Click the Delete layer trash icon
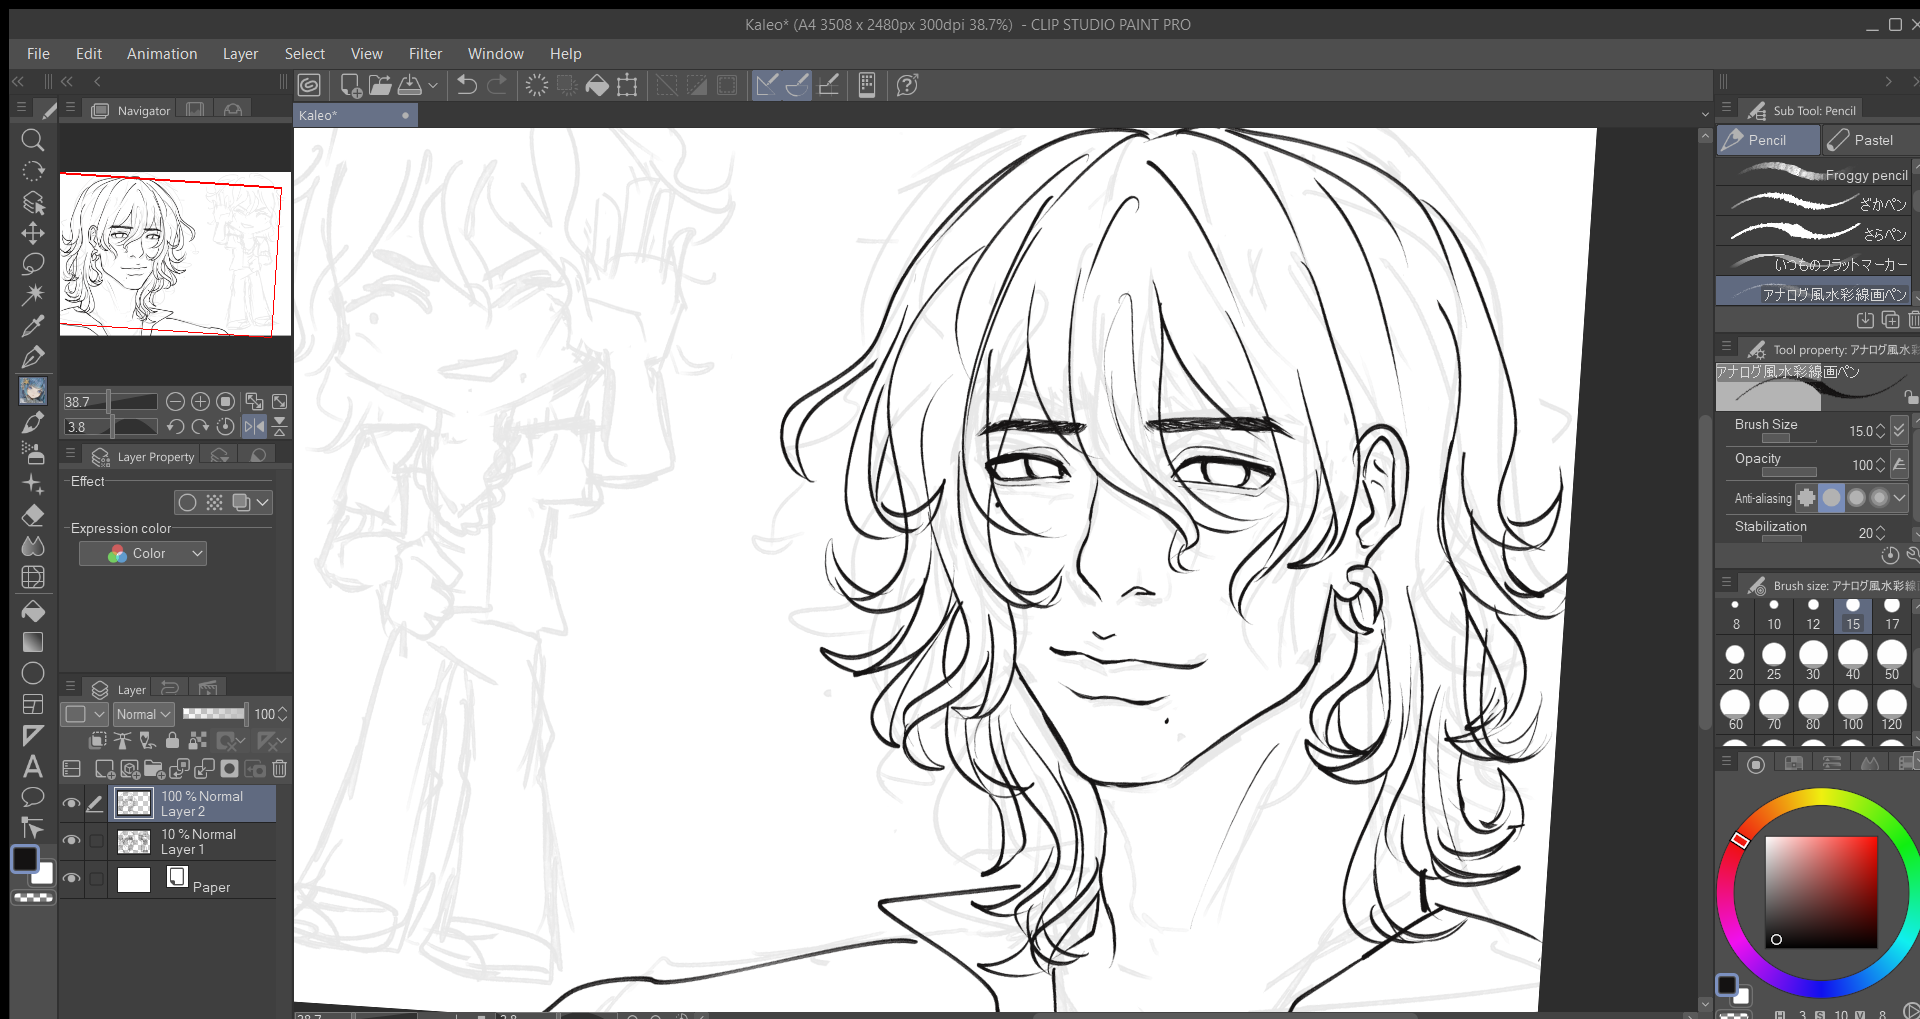 (x=280, y=769)
